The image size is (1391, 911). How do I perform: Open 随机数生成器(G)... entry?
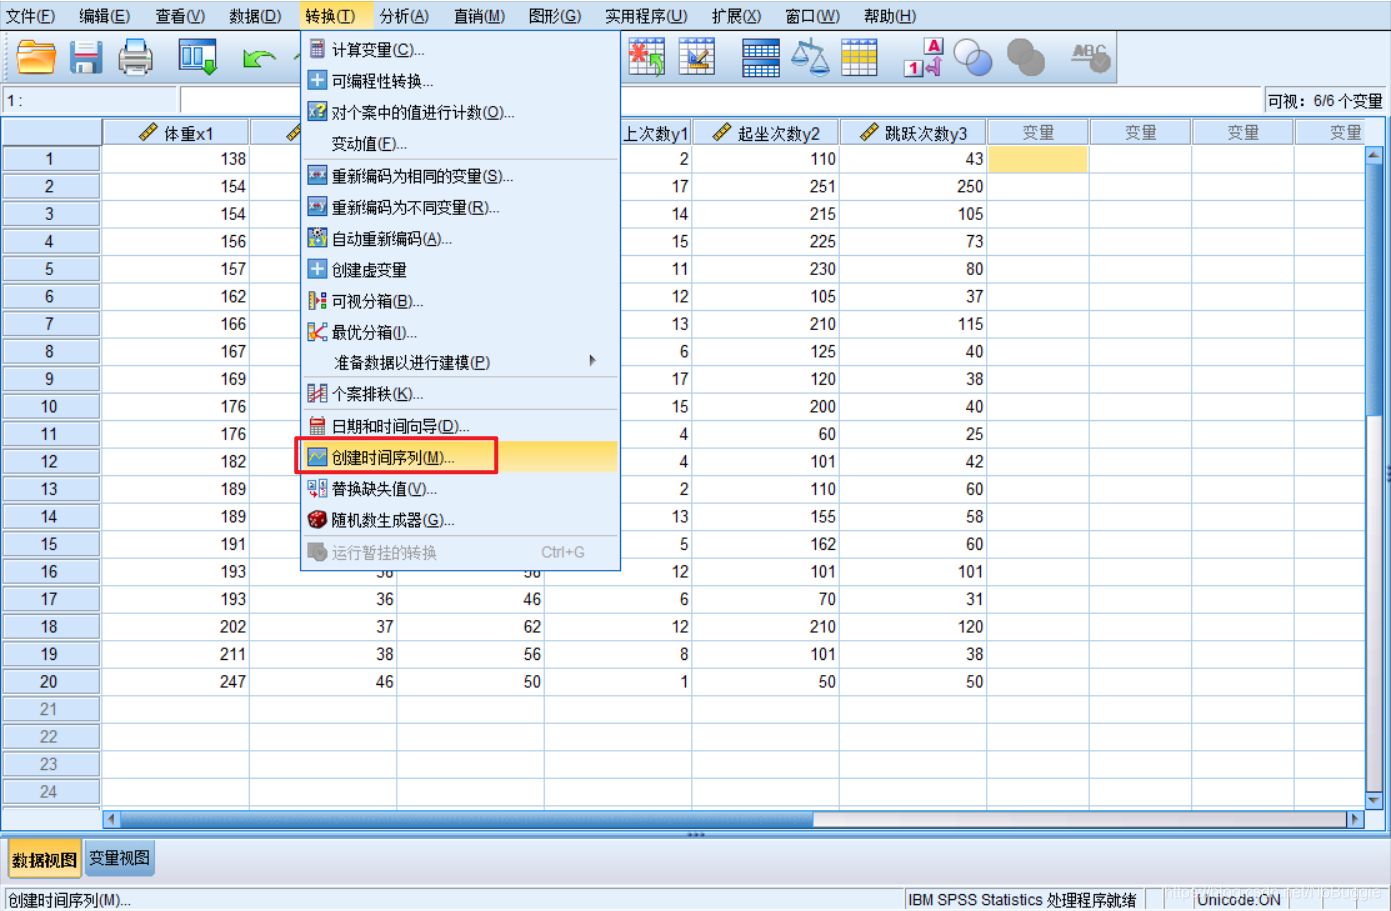(461, 520)
